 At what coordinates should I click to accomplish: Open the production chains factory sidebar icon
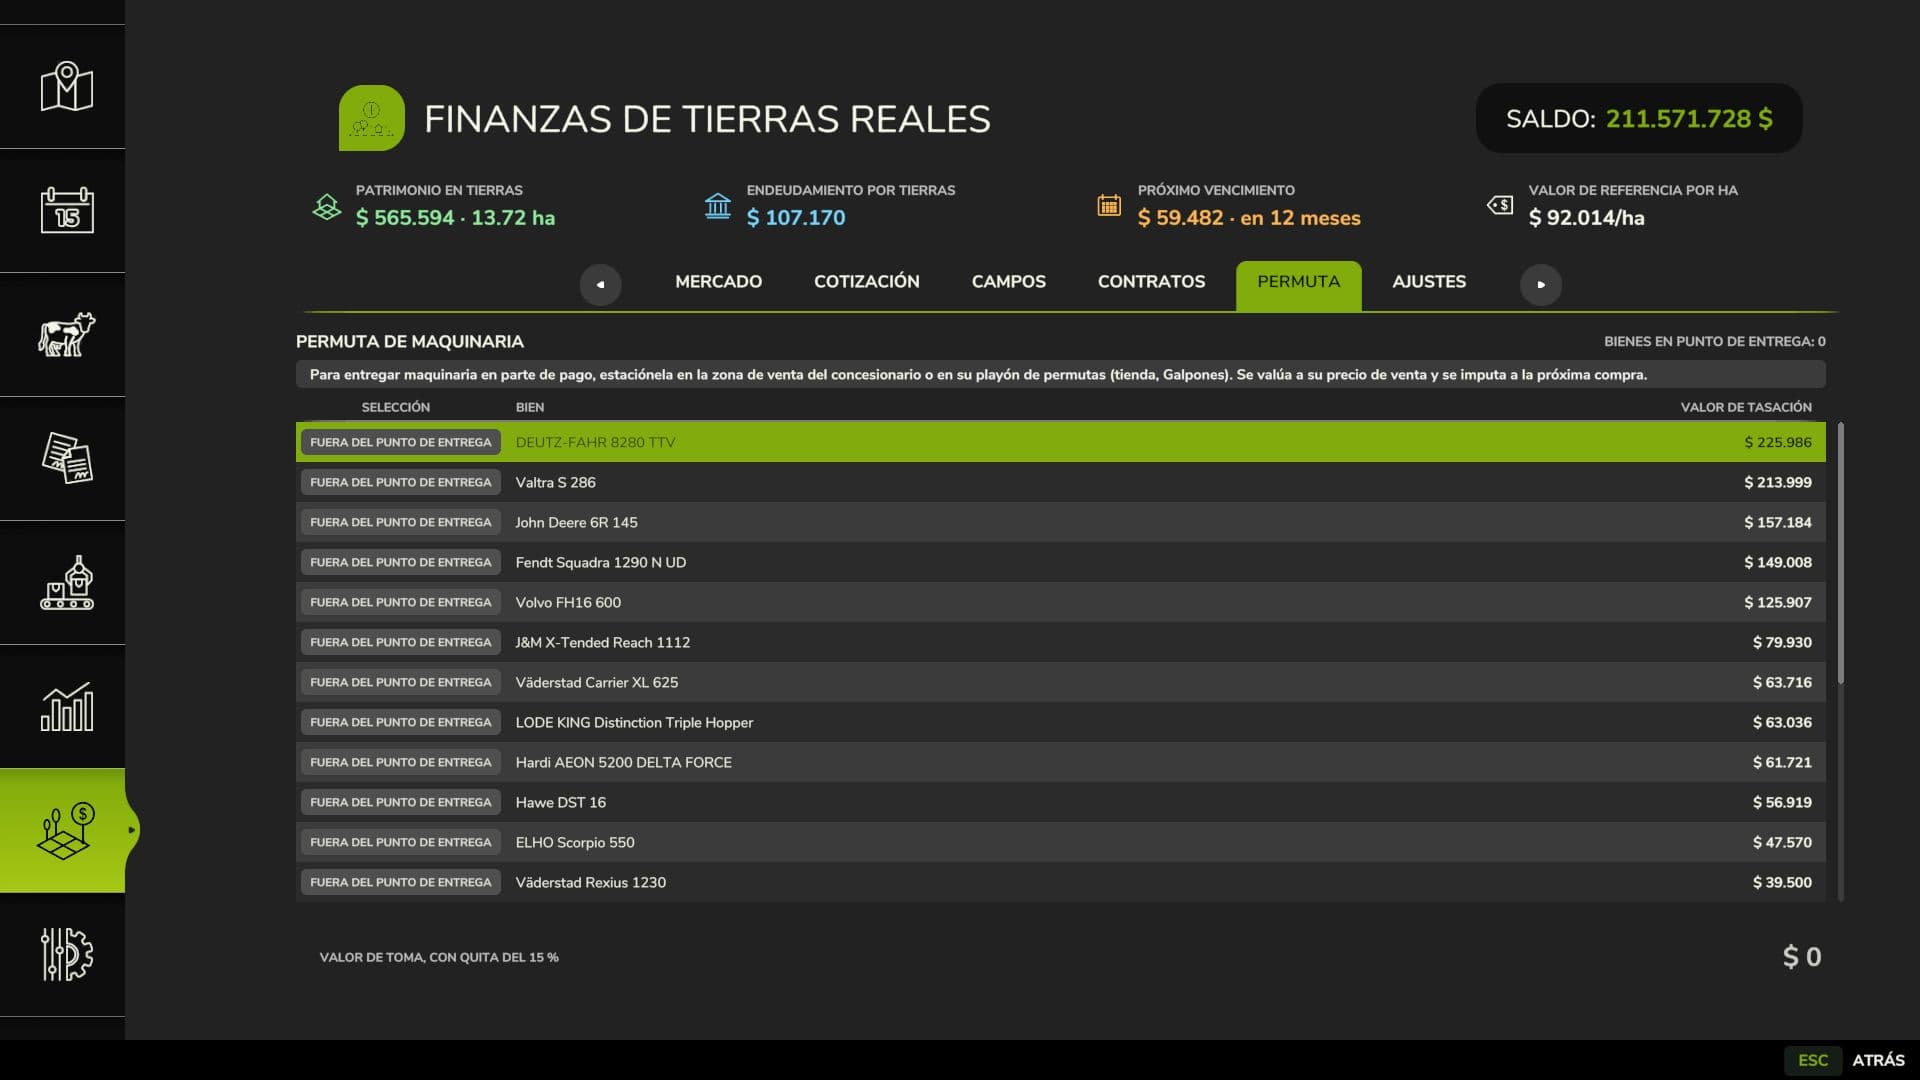point(66,582)
